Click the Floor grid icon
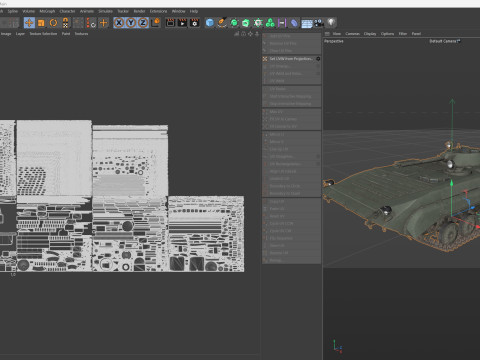Viewport: 480px width, 360px height. click(307, 23)
